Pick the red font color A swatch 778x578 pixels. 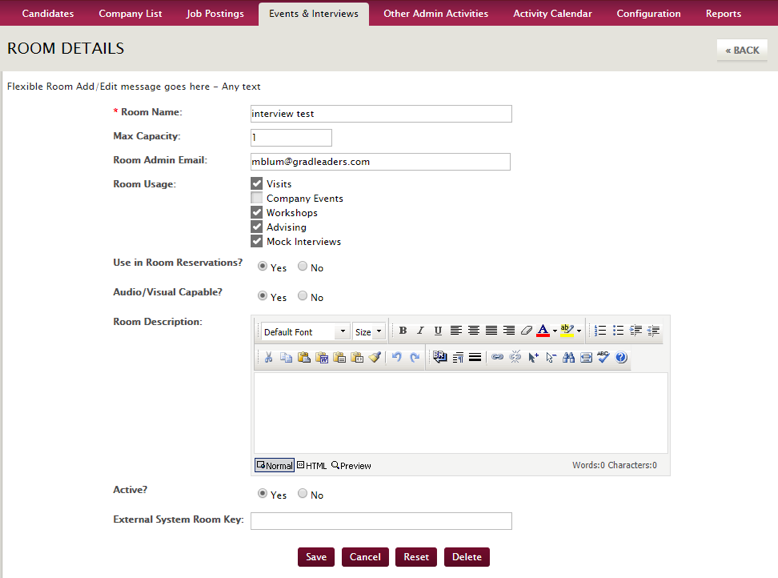(543, 331)
